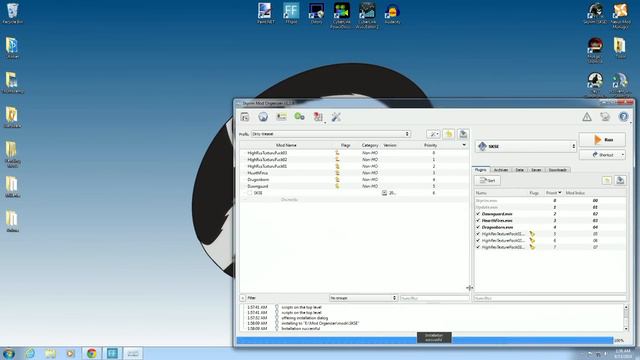The width and height of the screenshot is (640, 360).
Task: Open Recycle Bin on the desktop
Action: click(x=13, y=13)
